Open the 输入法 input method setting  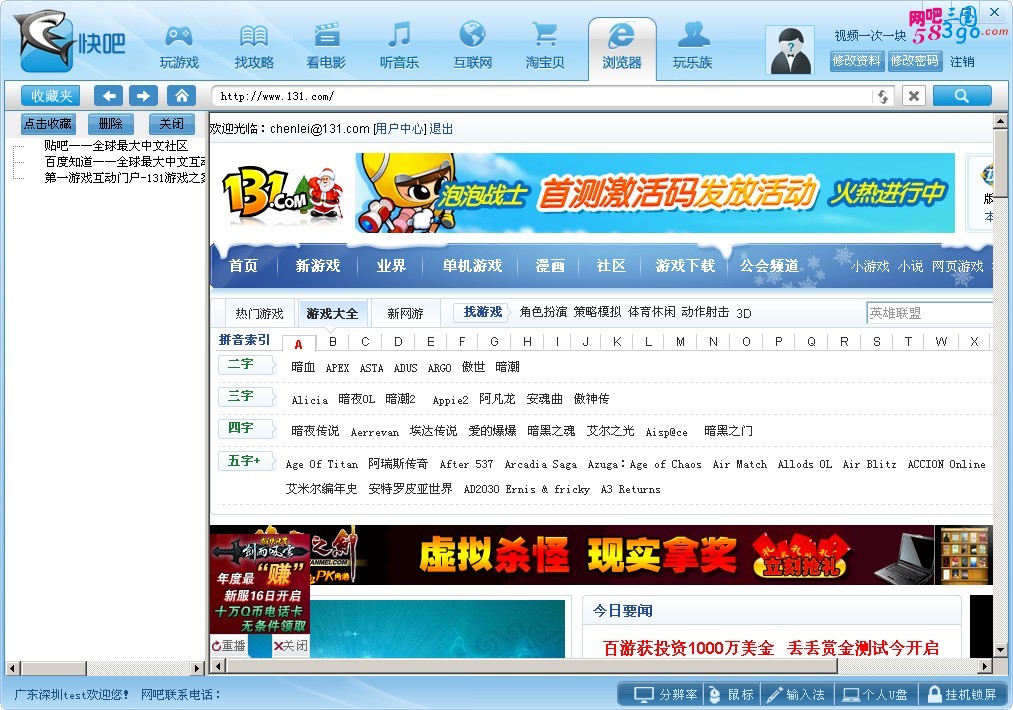pos(797,694)
